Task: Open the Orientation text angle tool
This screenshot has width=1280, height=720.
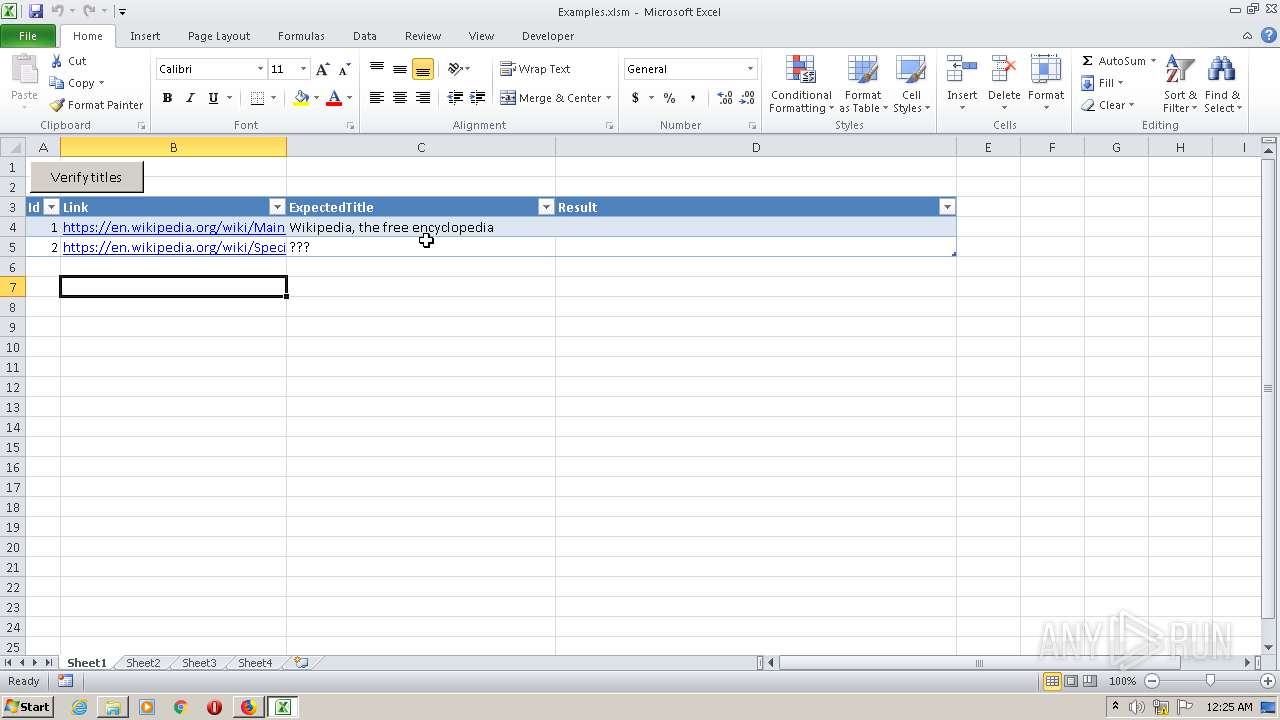Action: click(x=459, y=69)
